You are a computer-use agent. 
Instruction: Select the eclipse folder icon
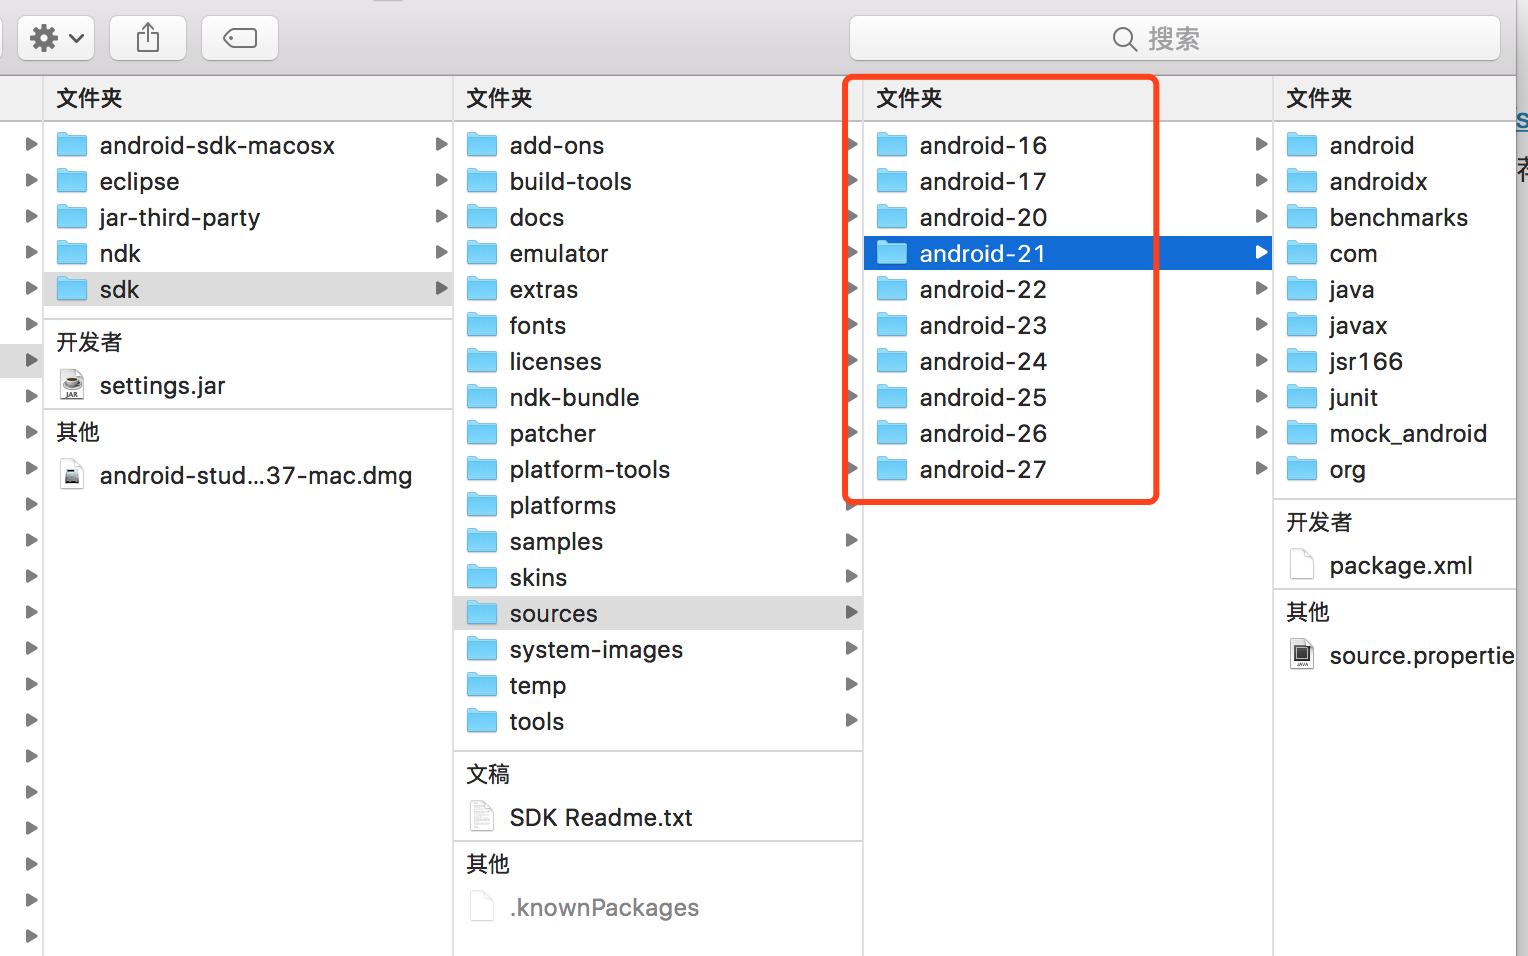tap(72, 182)
